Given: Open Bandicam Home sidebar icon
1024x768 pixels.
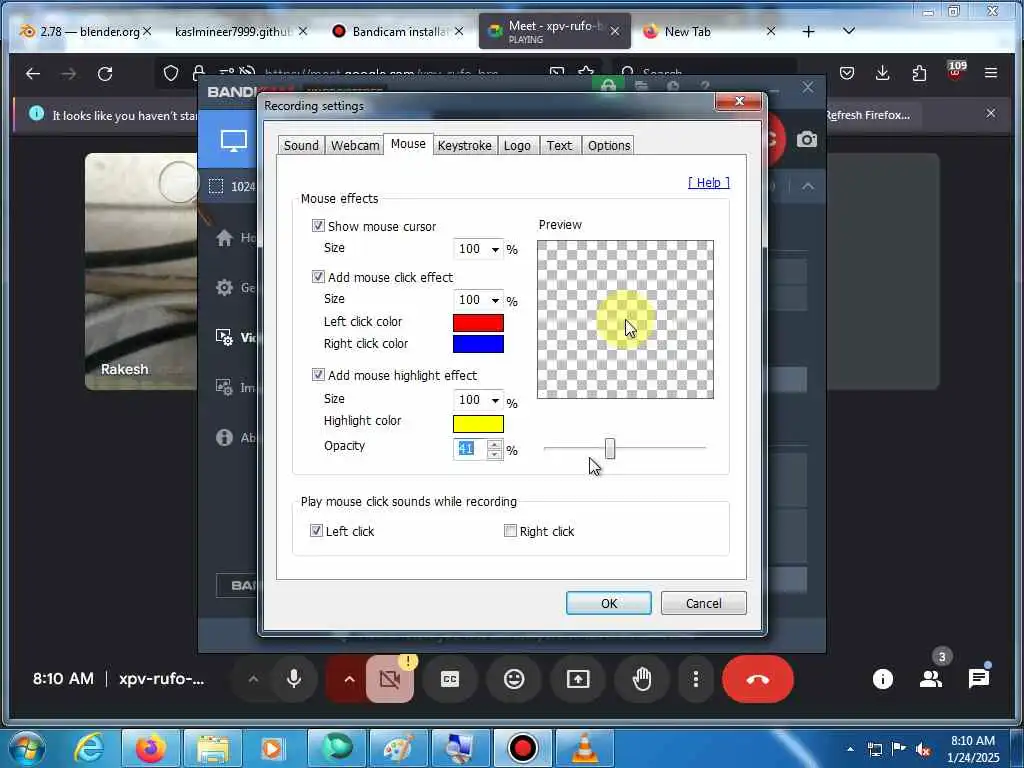Looking at the screenshot, I should point(224,238).
